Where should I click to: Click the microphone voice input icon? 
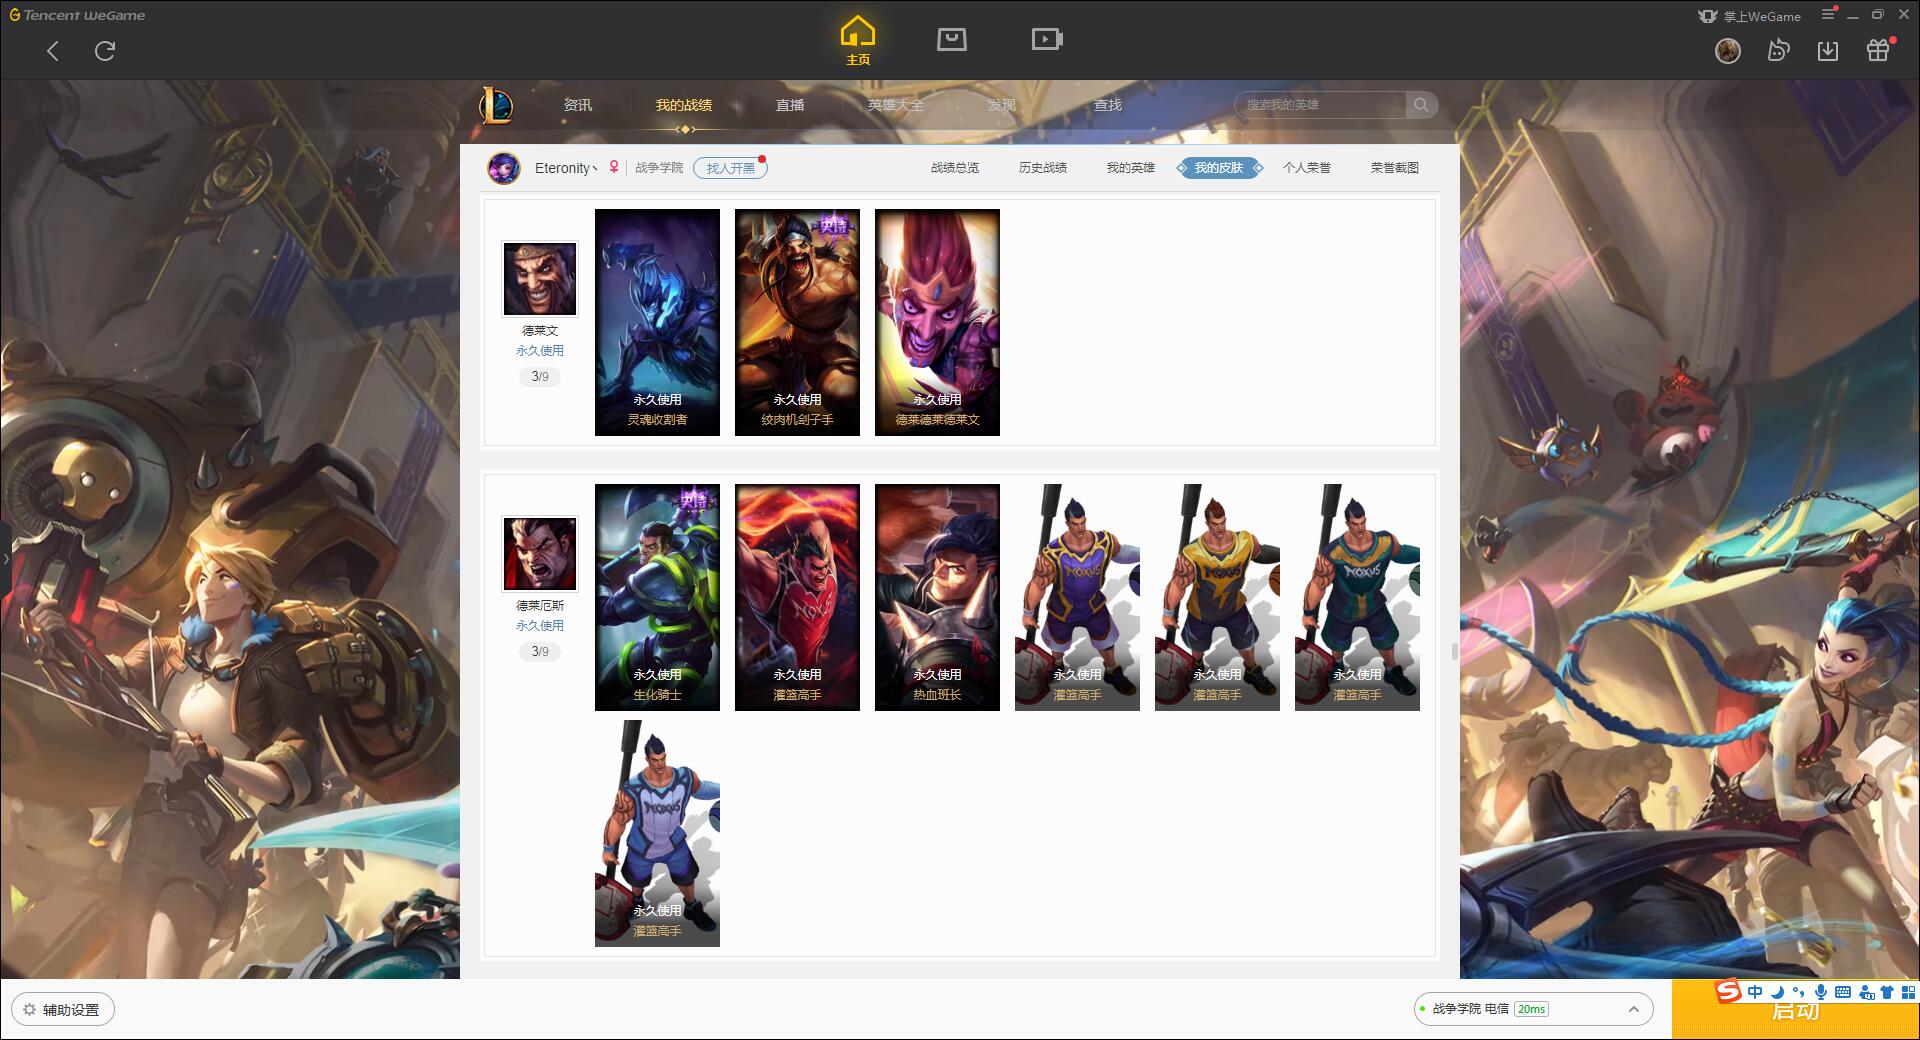click(1821, 992)
